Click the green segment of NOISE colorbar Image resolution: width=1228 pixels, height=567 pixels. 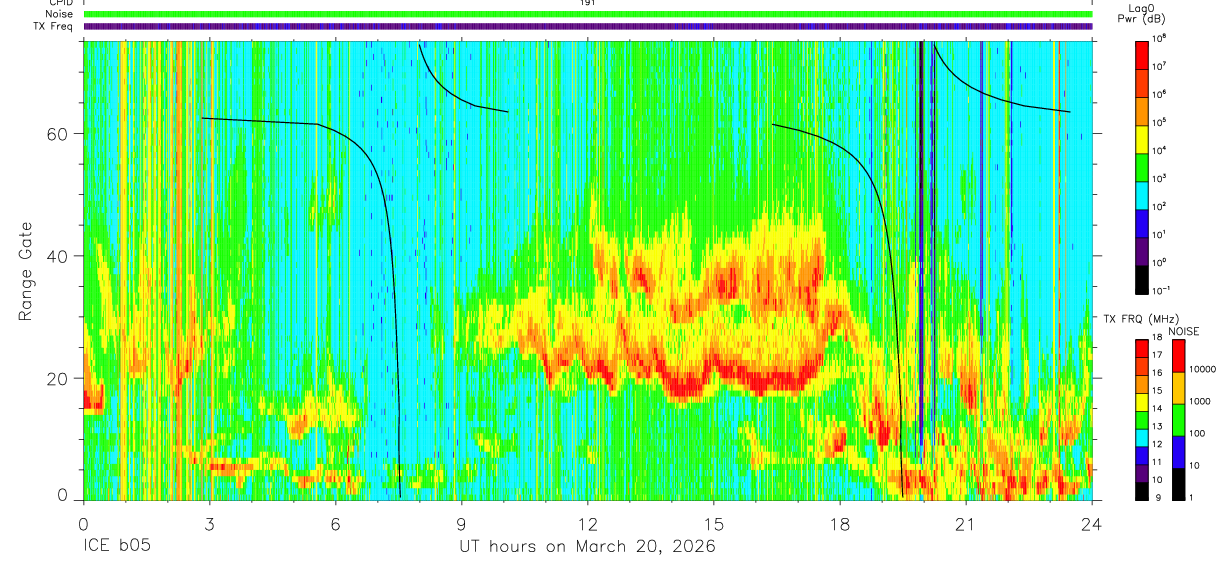[1179, 420]
